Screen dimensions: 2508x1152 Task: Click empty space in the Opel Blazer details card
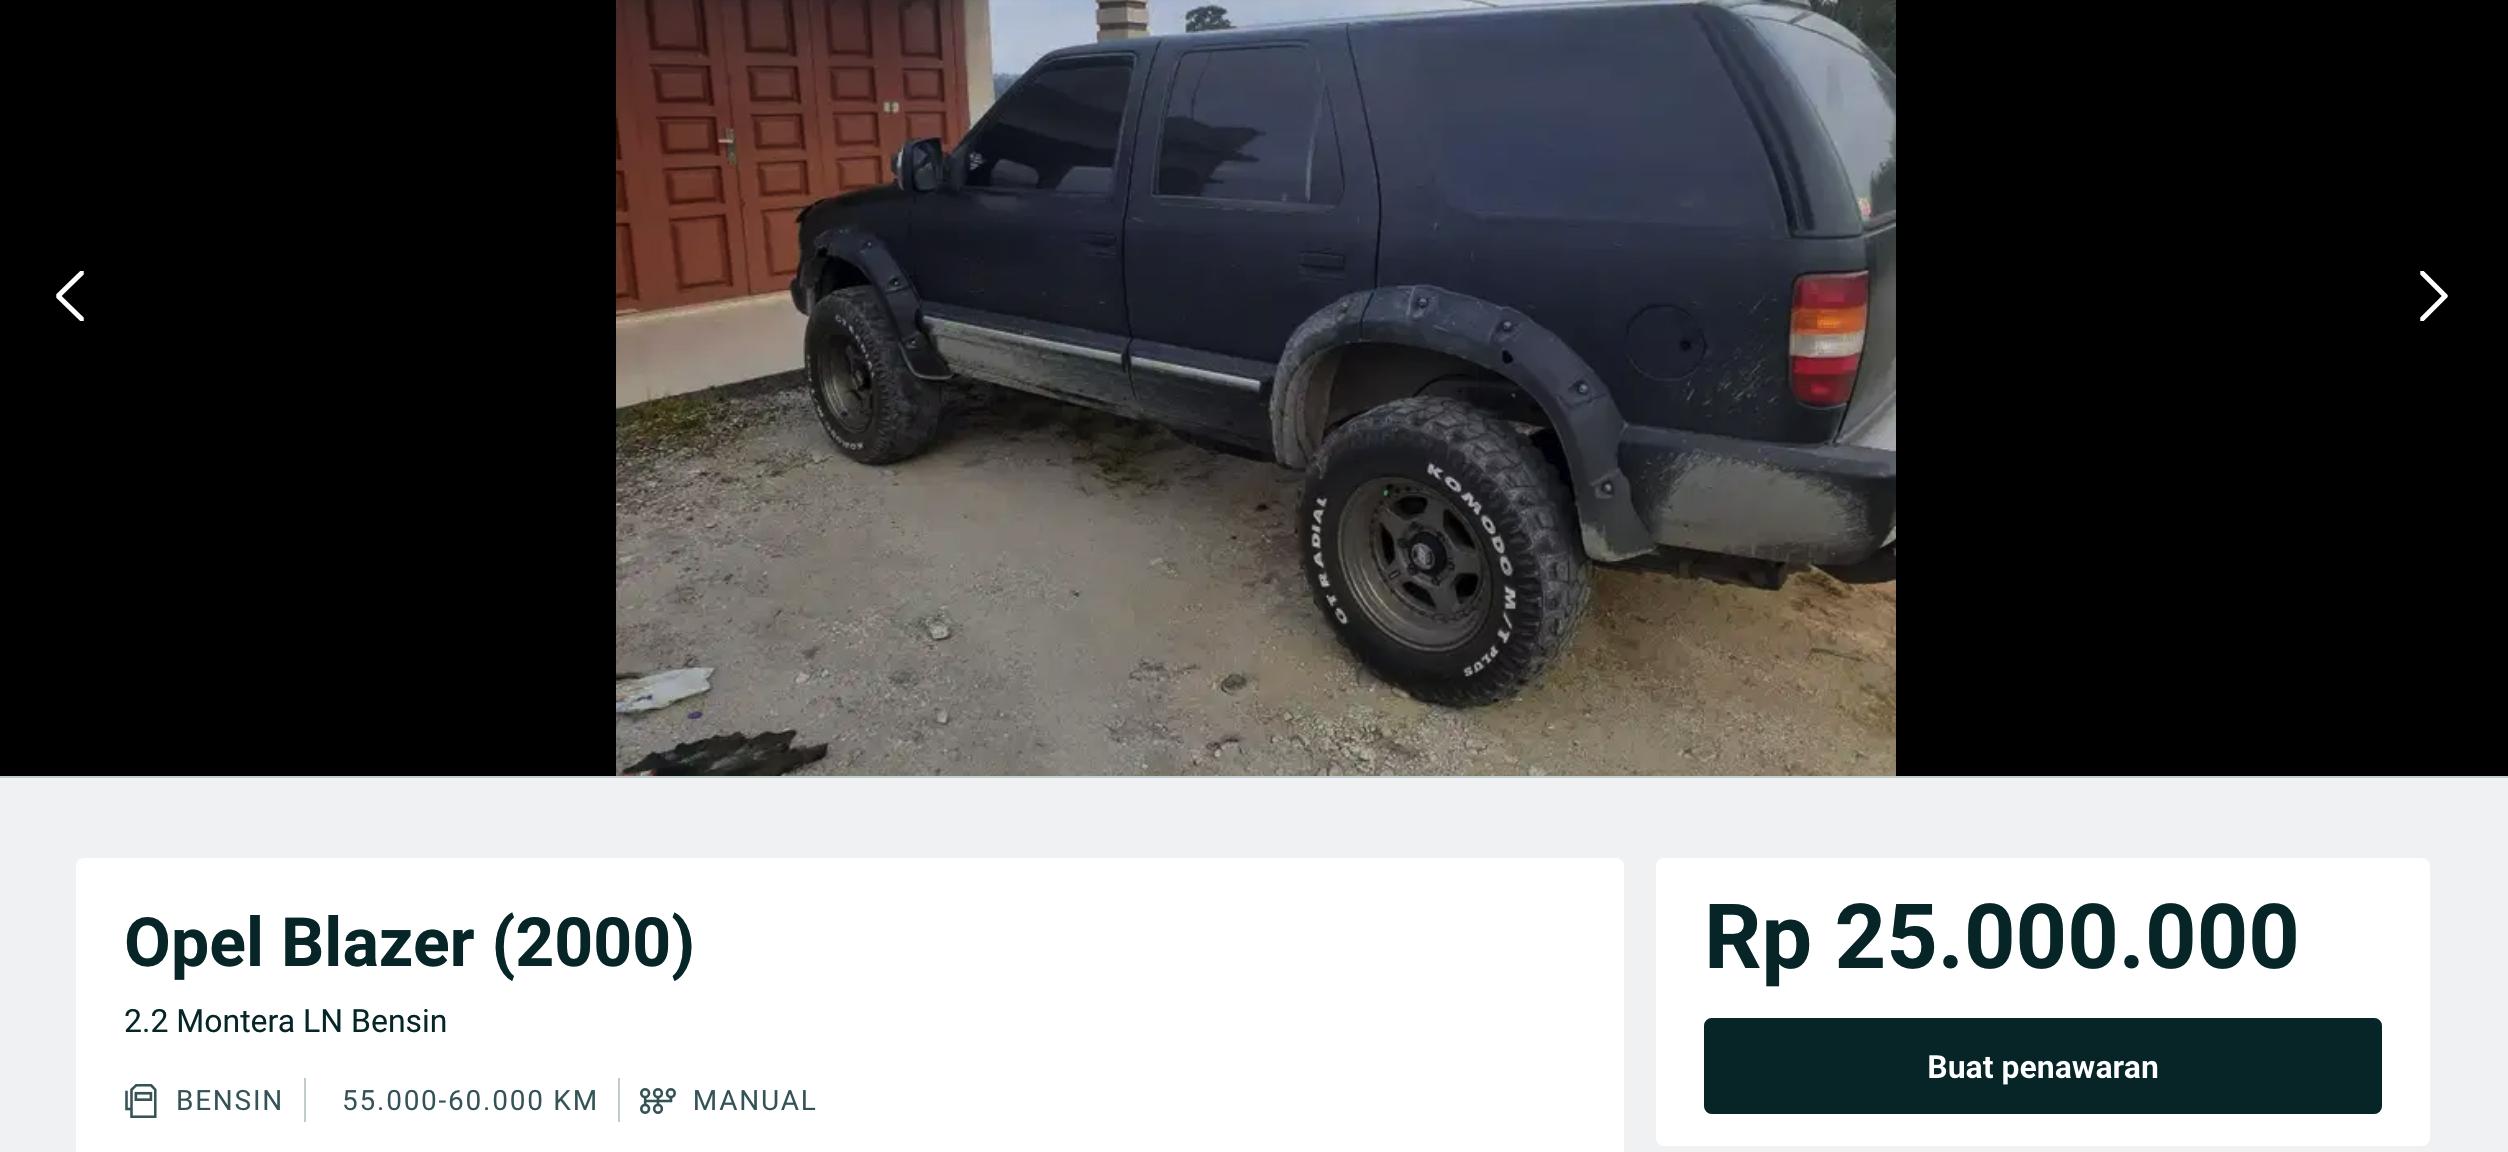(x=1200, y=1000)
